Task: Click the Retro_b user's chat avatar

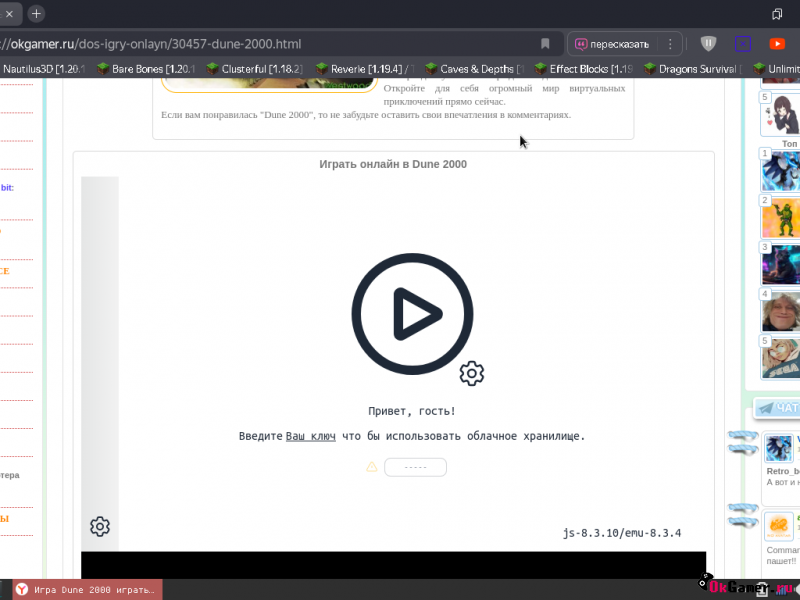Action: coord(779,448)
